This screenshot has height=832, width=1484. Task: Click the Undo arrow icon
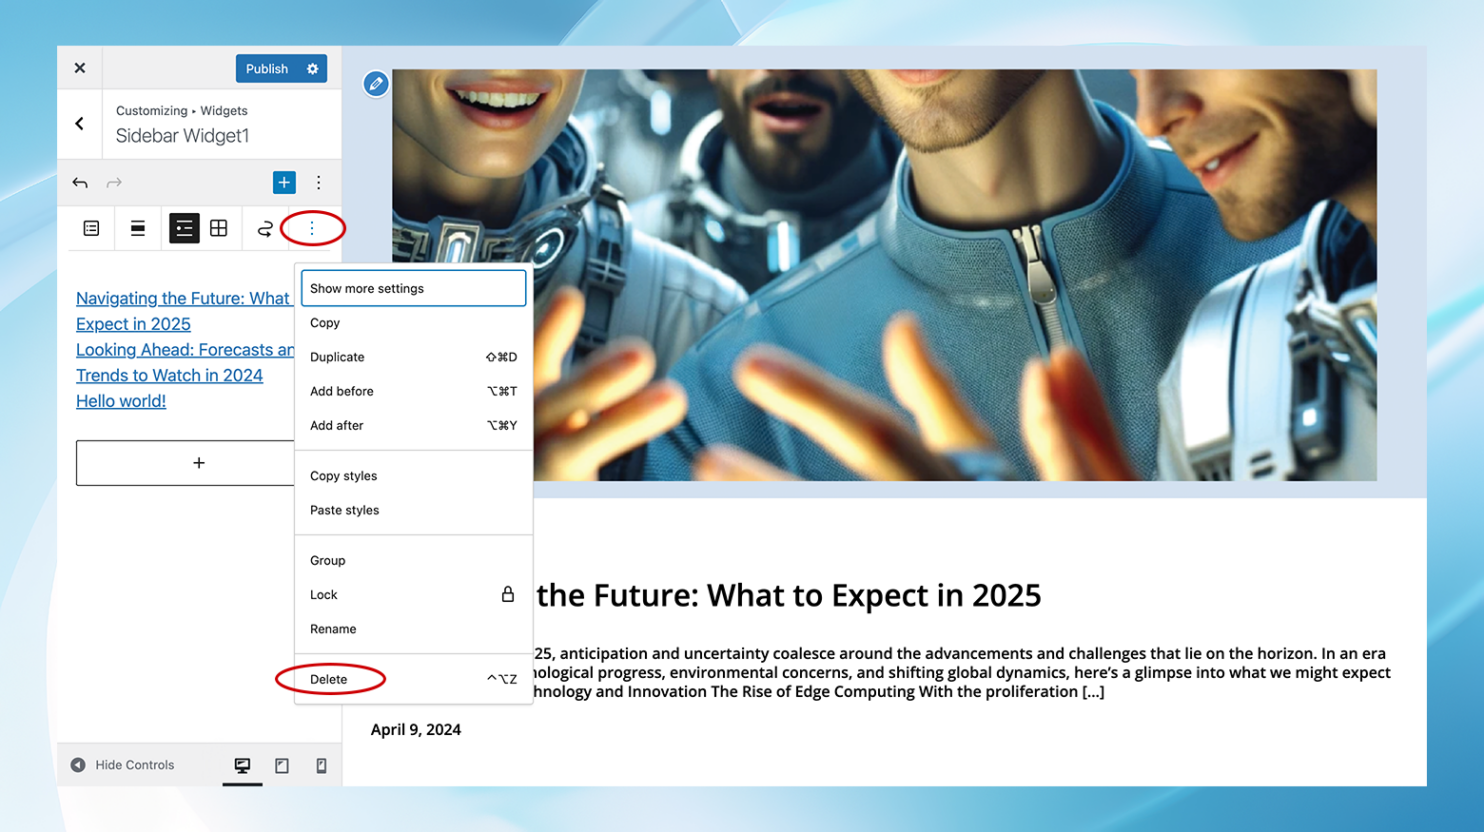(x=80, y=182)
